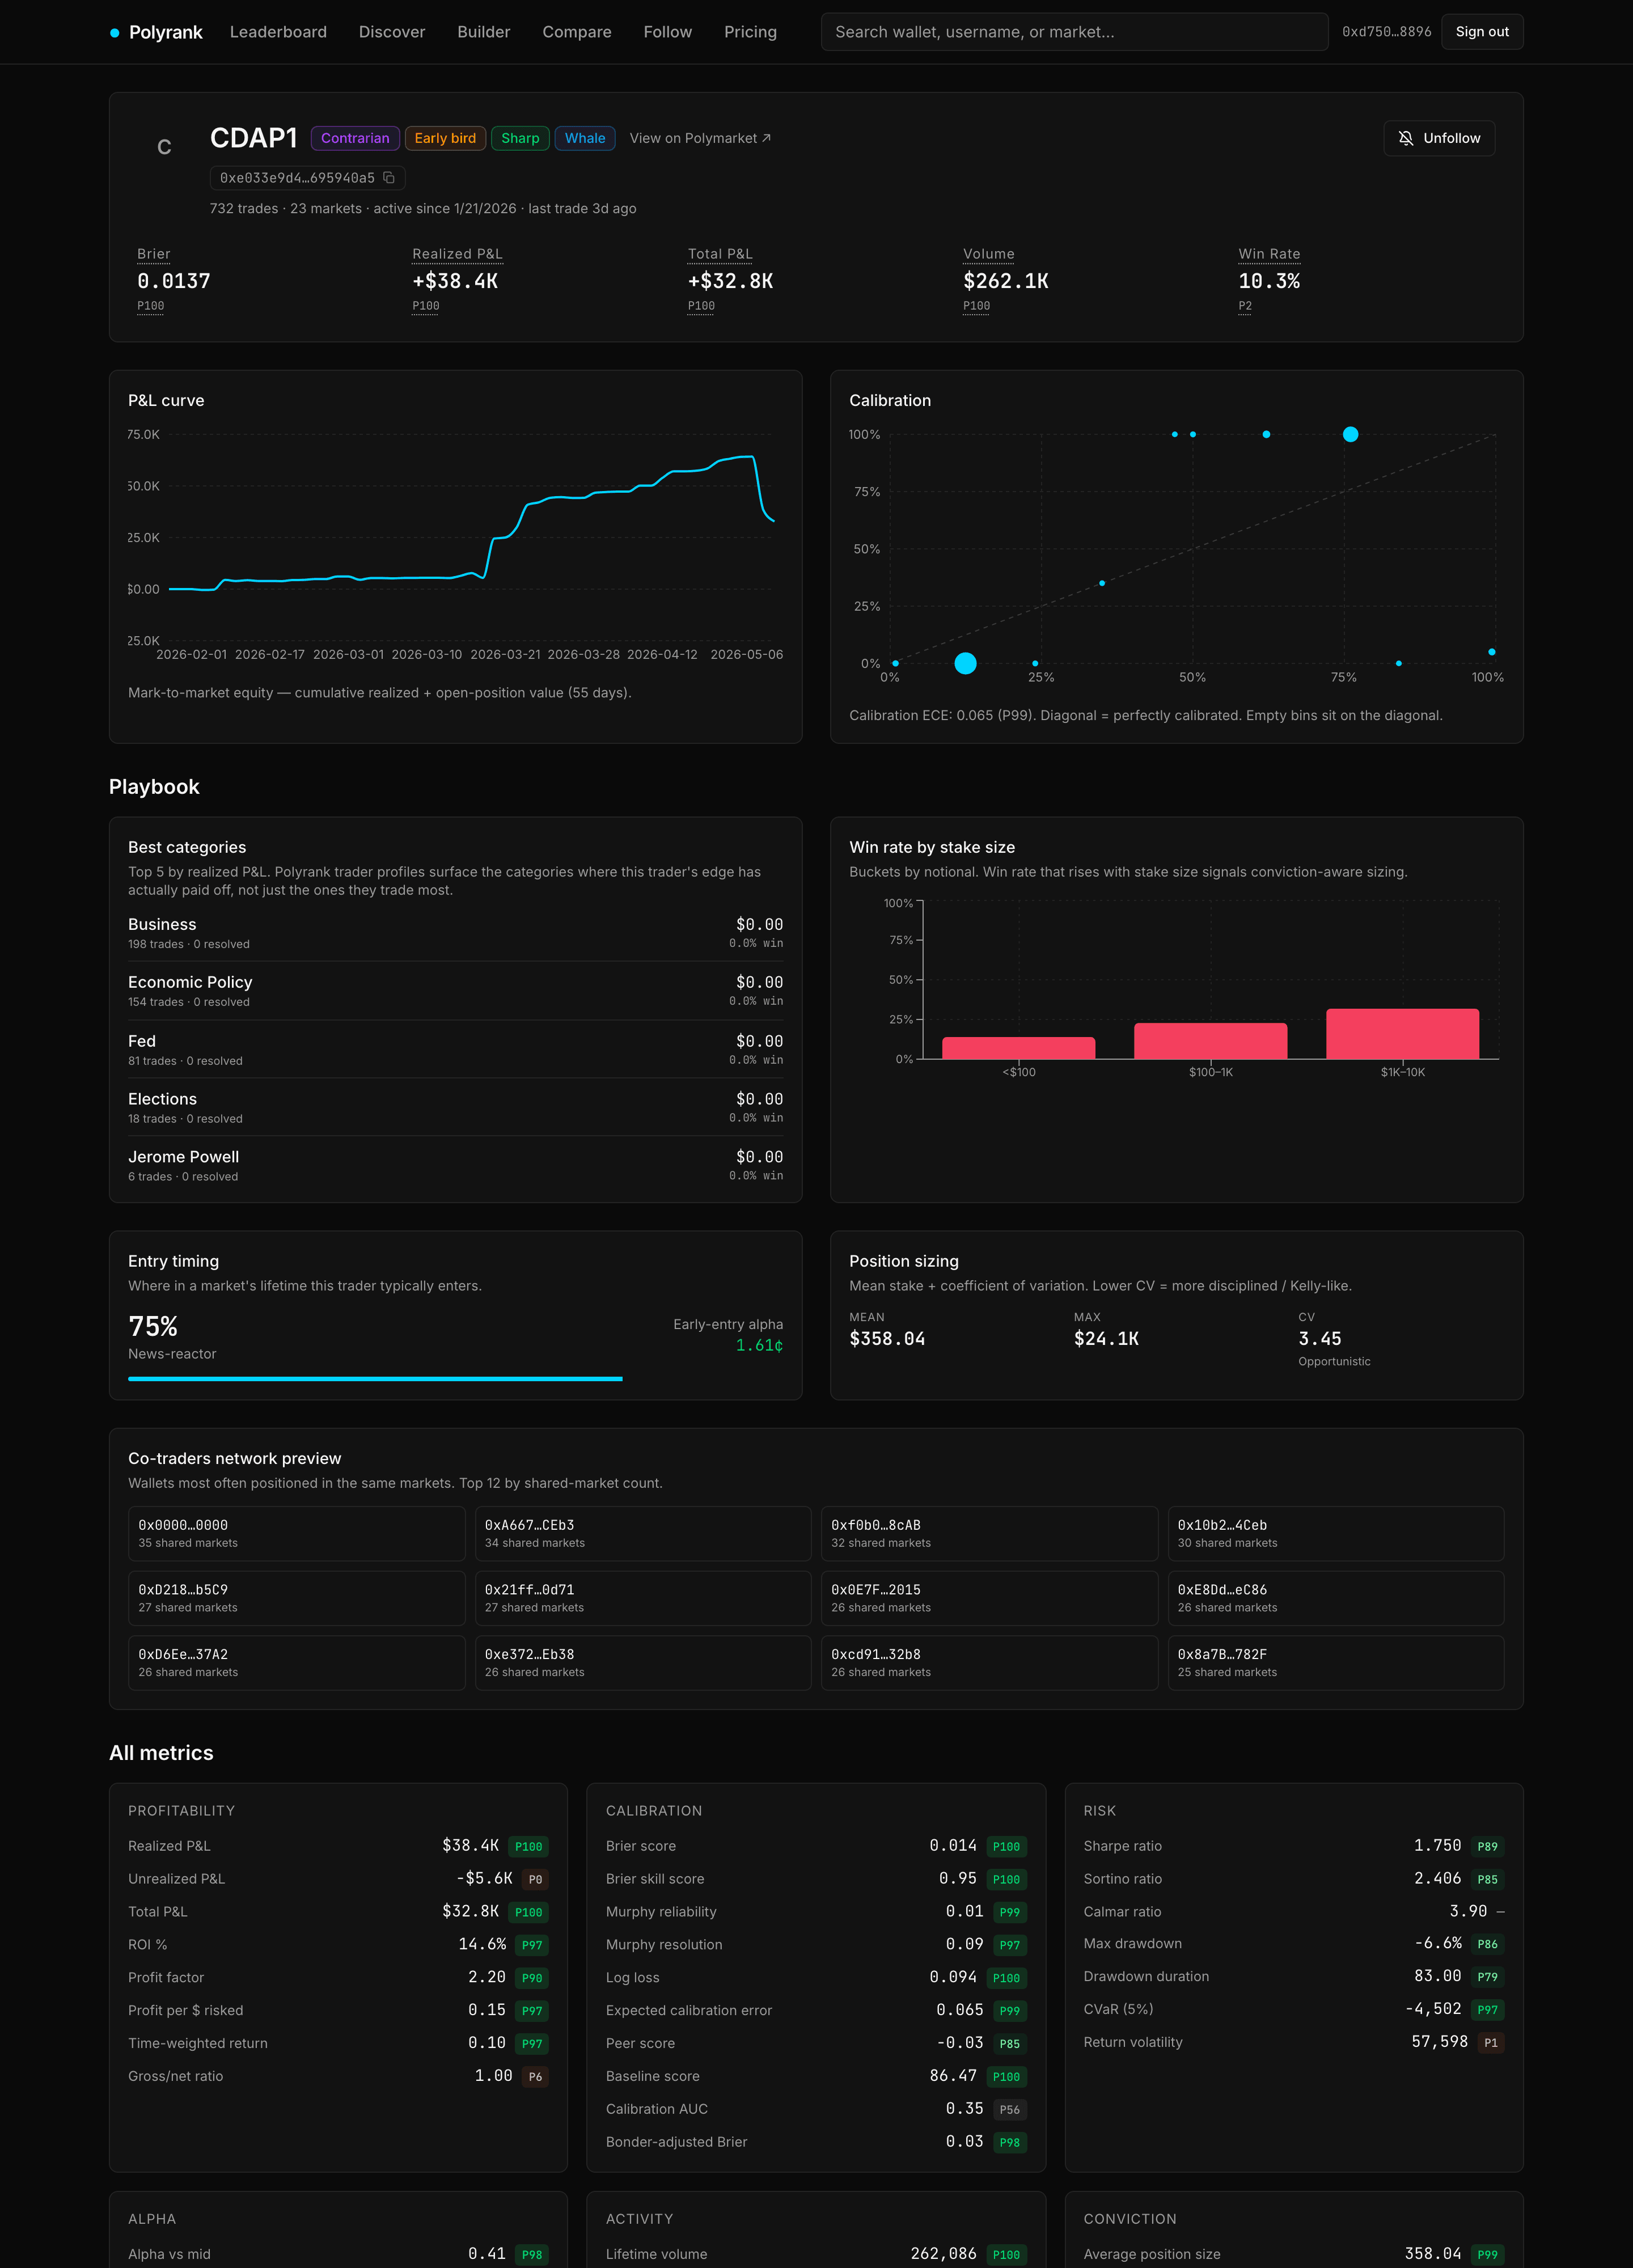Click the Total P&L header stat label
Screen dimensions: 1633x2268
pyautogui.click(x=720, y=254)
